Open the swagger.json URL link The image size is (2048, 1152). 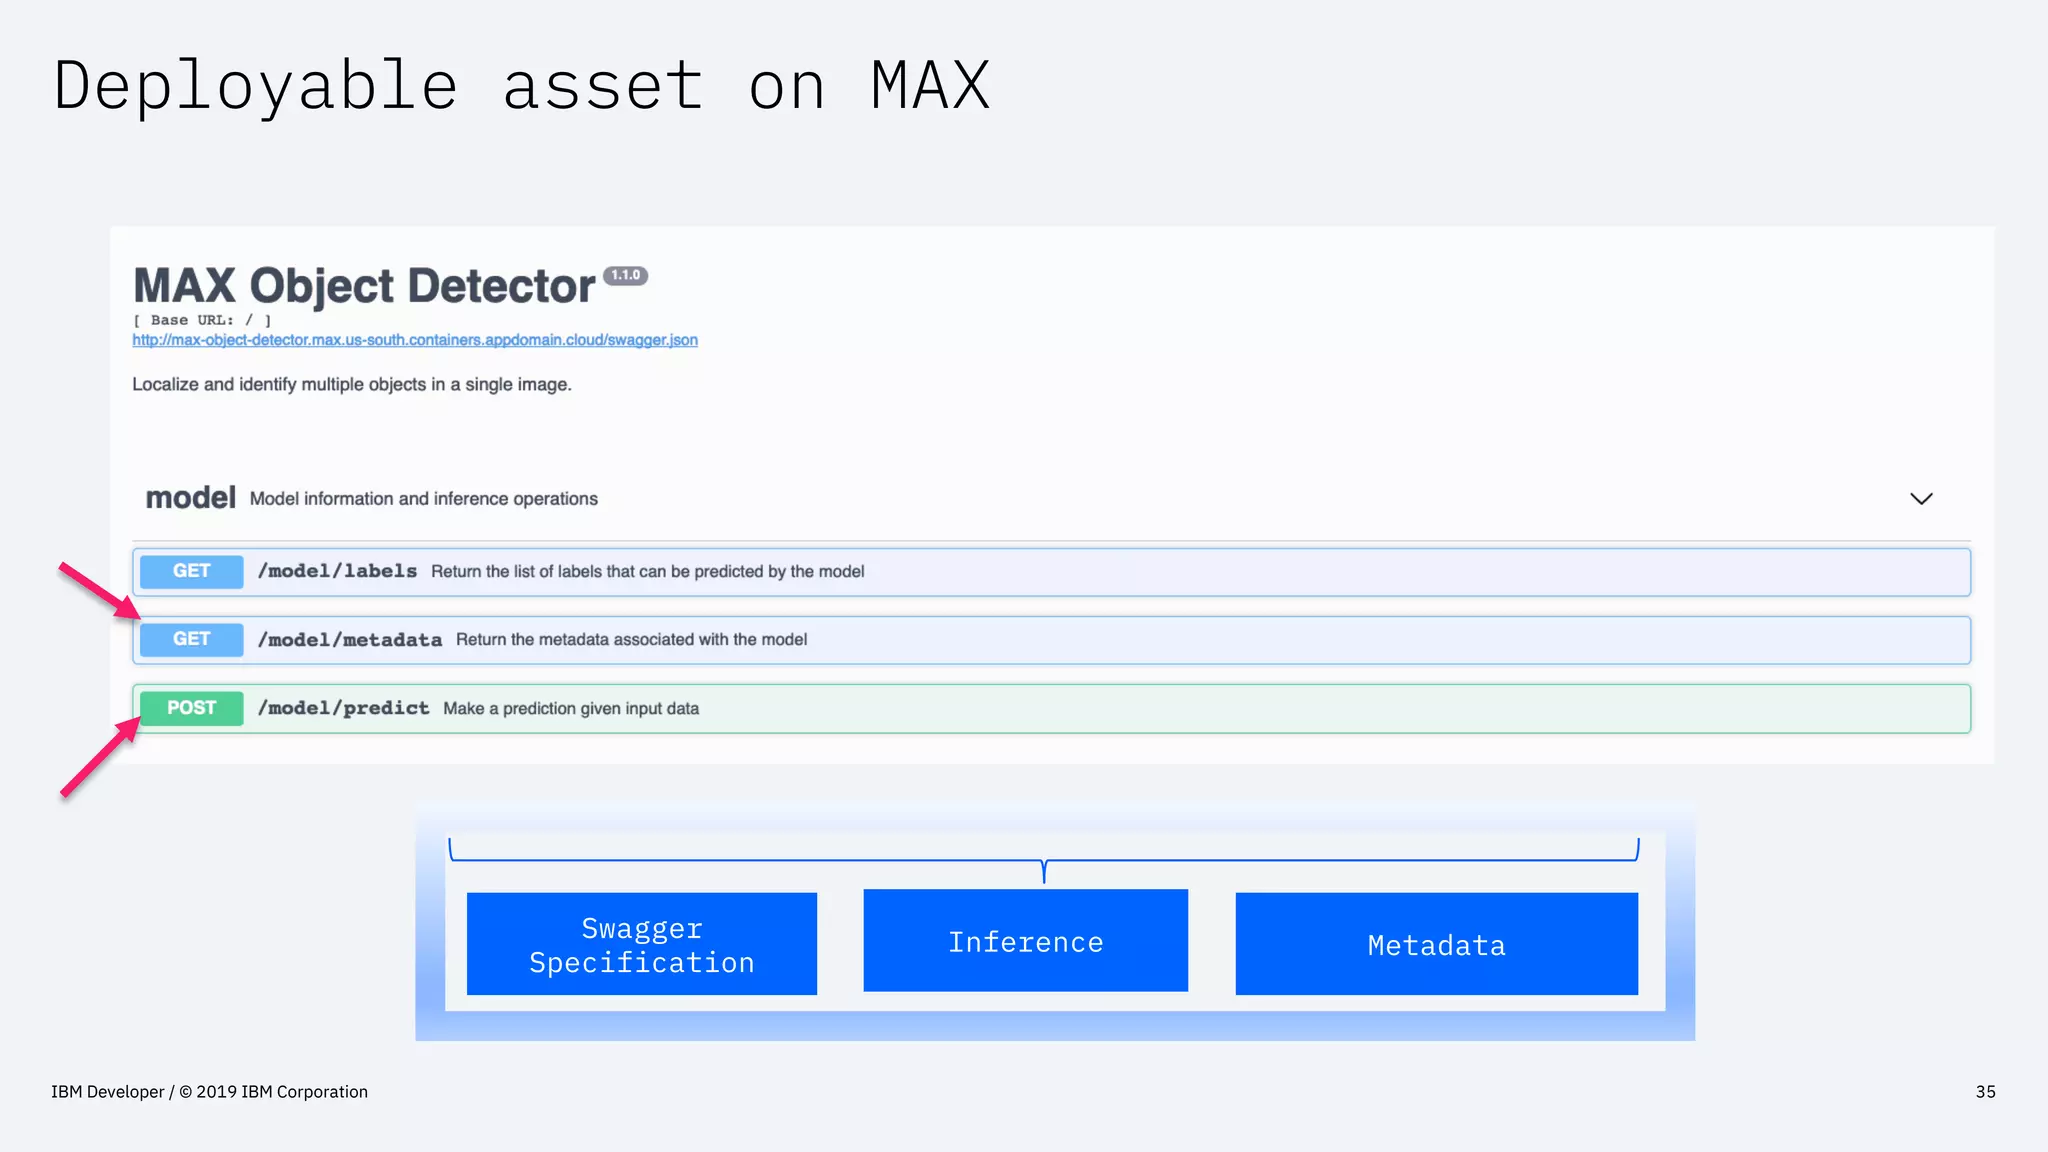(x=415, y=340)
